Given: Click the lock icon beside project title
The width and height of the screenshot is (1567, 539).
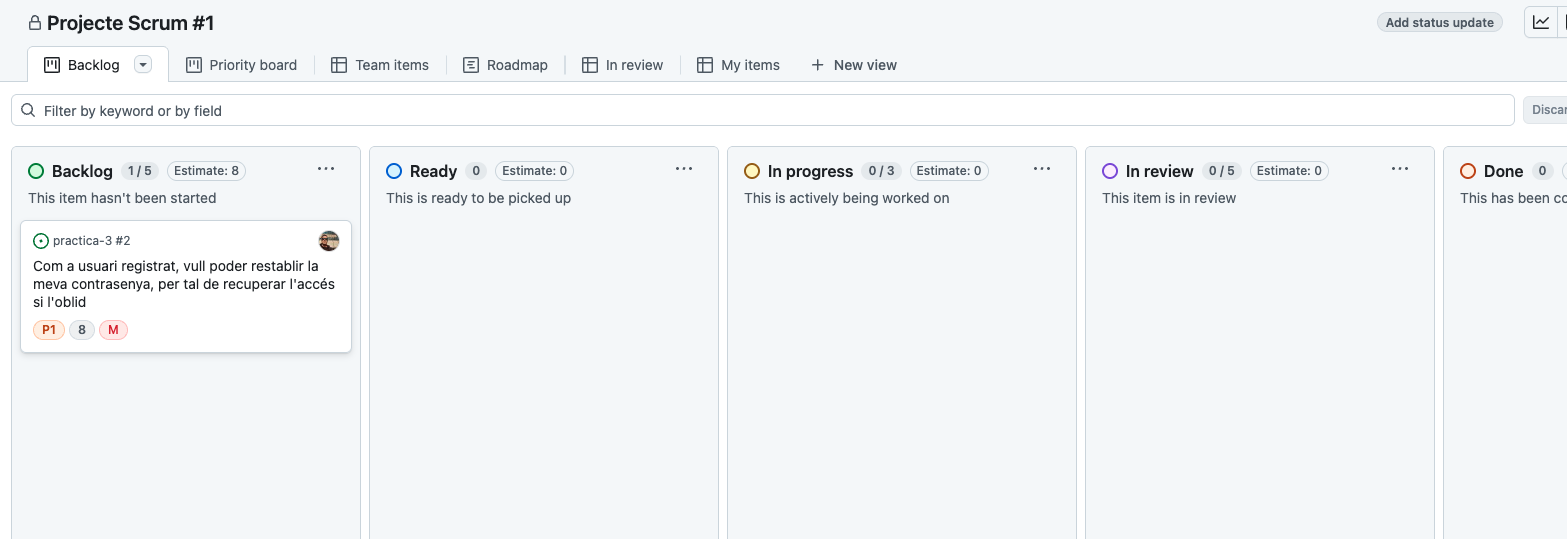Looking at the screenshot, I should 35,23.
